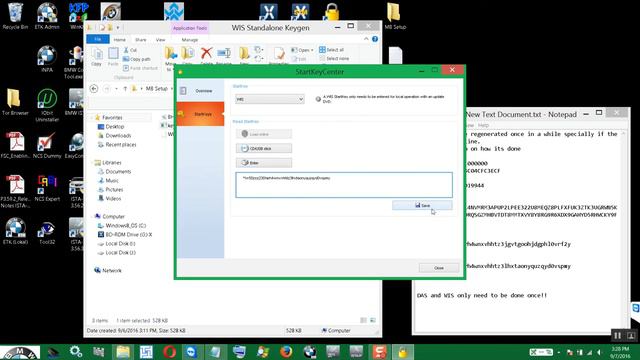Switch to large icons view in Explorer status bar

tap(373, 320)
